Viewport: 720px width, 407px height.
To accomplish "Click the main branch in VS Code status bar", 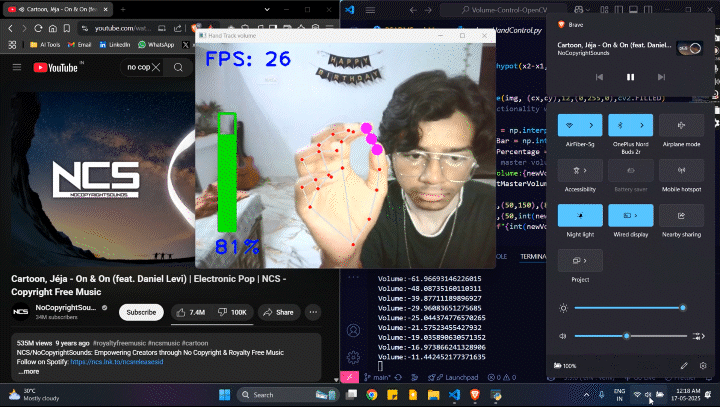I will point(377,378).
